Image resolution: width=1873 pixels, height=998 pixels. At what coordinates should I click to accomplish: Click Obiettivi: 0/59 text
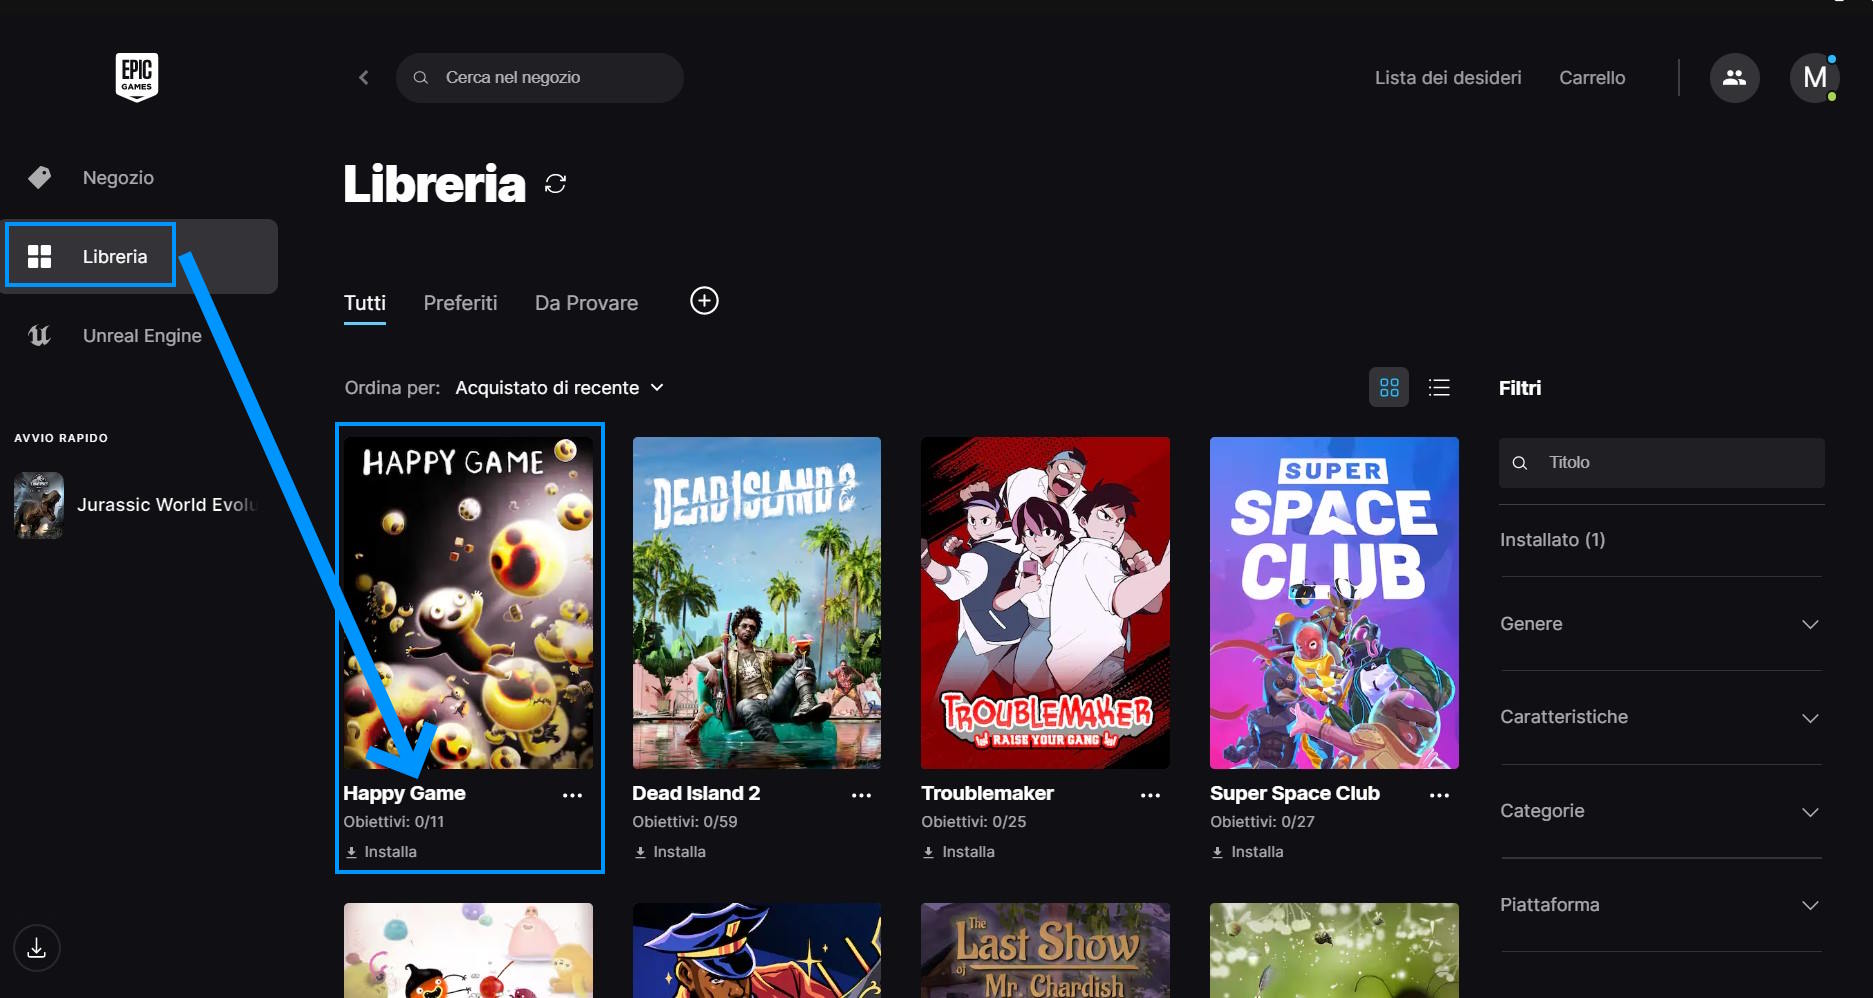click(x=685, y=822)
